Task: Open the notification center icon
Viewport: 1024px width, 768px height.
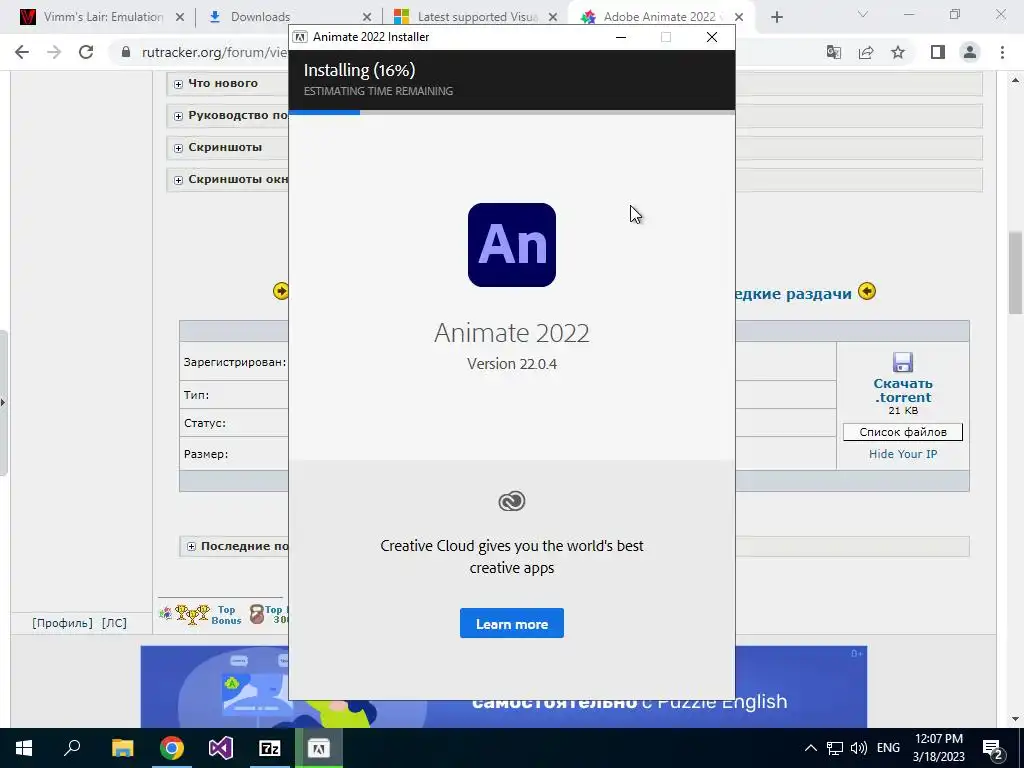Action: [993, 748]
